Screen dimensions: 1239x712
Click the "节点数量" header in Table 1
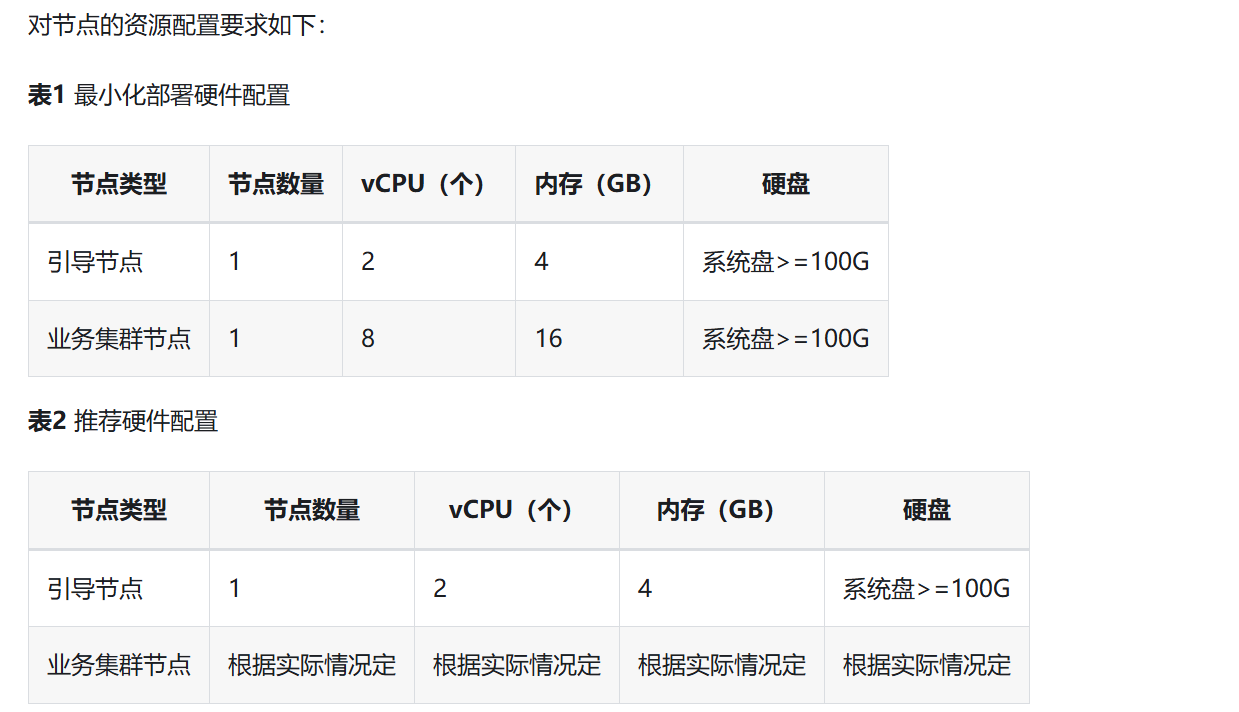[x=276, y=184]
